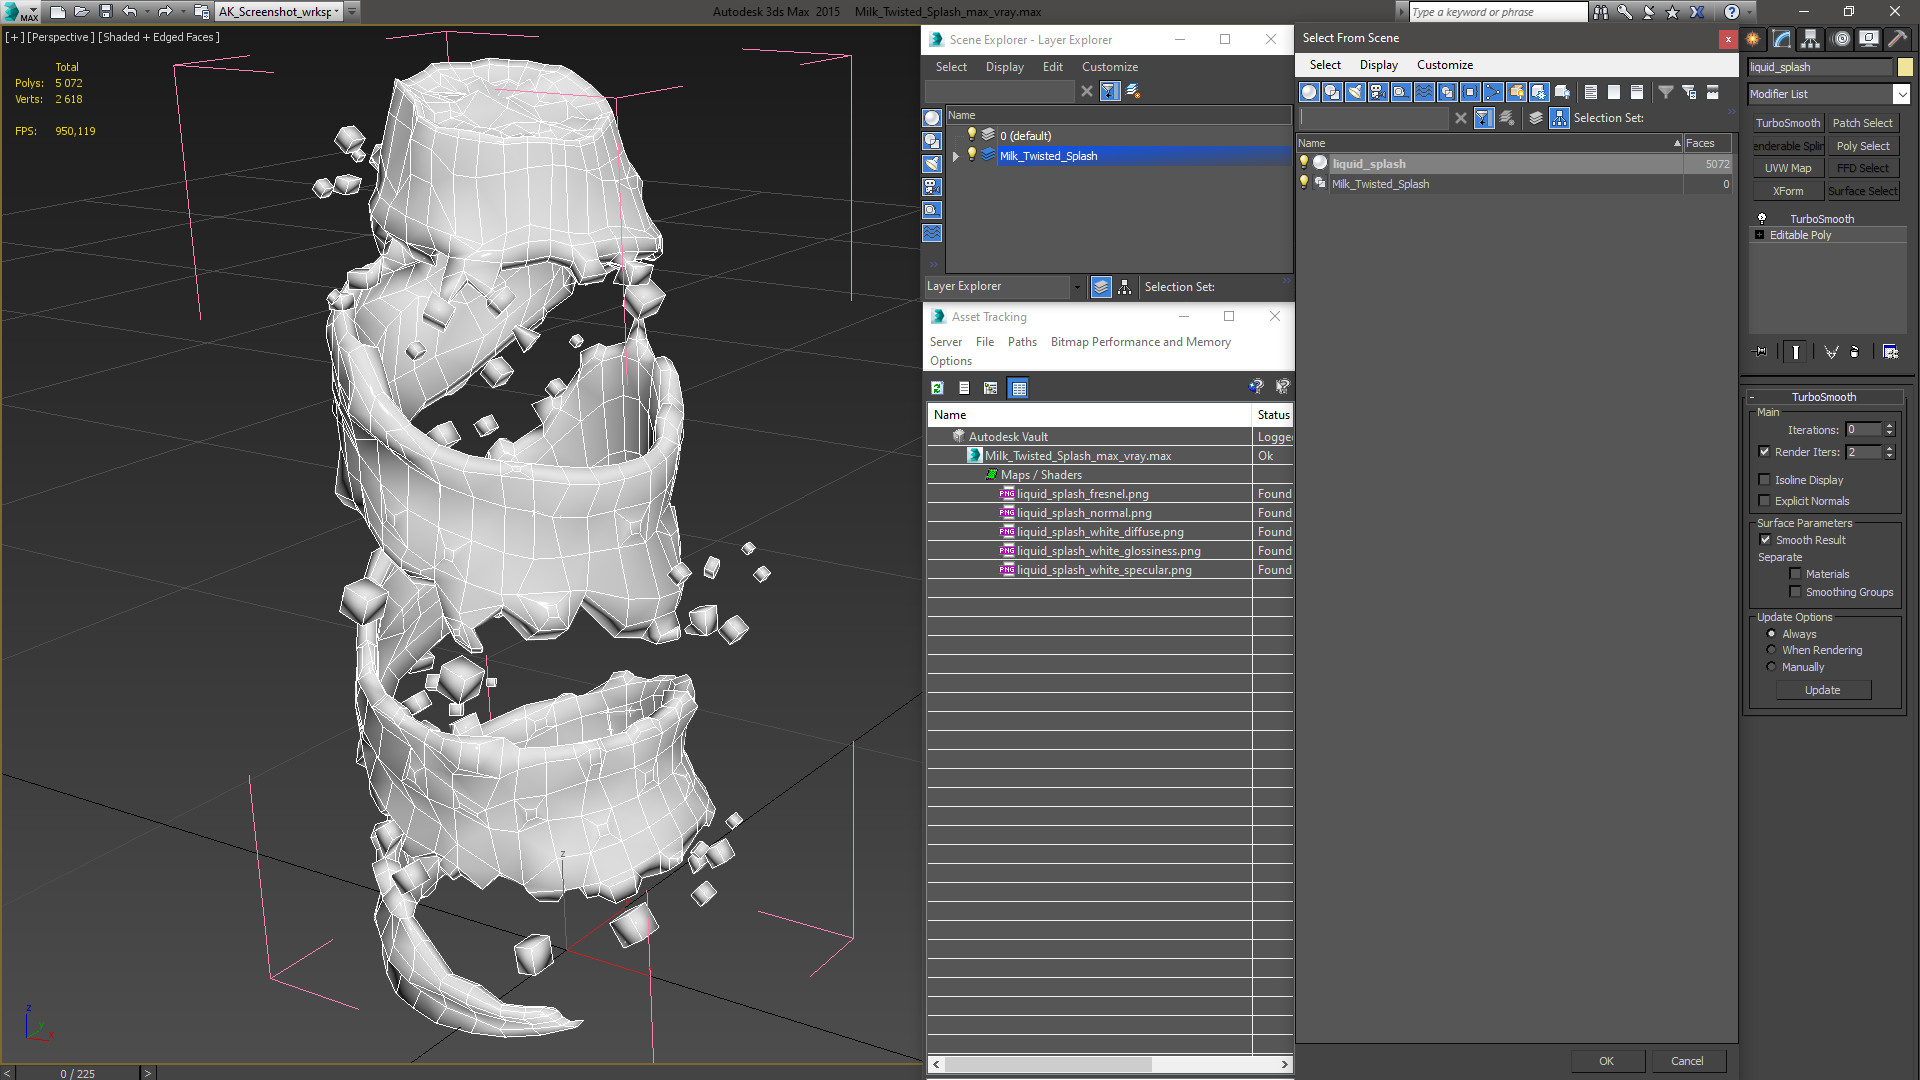Open the Bitmap Performance and Memory menu

(x=1140, y=342)
